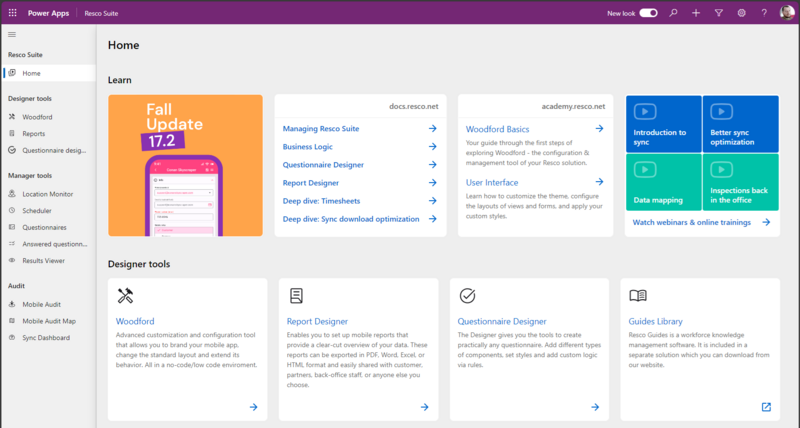Screen dimensions: 800x428
Task: Go to Sync Dashboard in Audit section
Action: pyautogui.click(x=45, y=338)
